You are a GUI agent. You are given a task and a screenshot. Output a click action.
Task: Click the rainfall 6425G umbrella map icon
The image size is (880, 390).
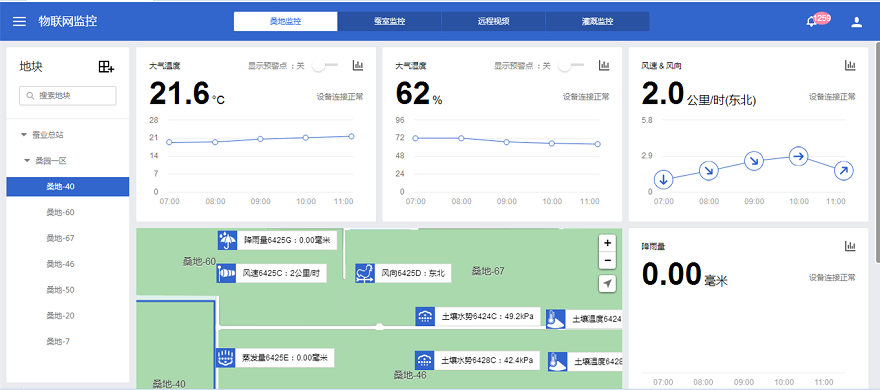click(x=227, y=241)
